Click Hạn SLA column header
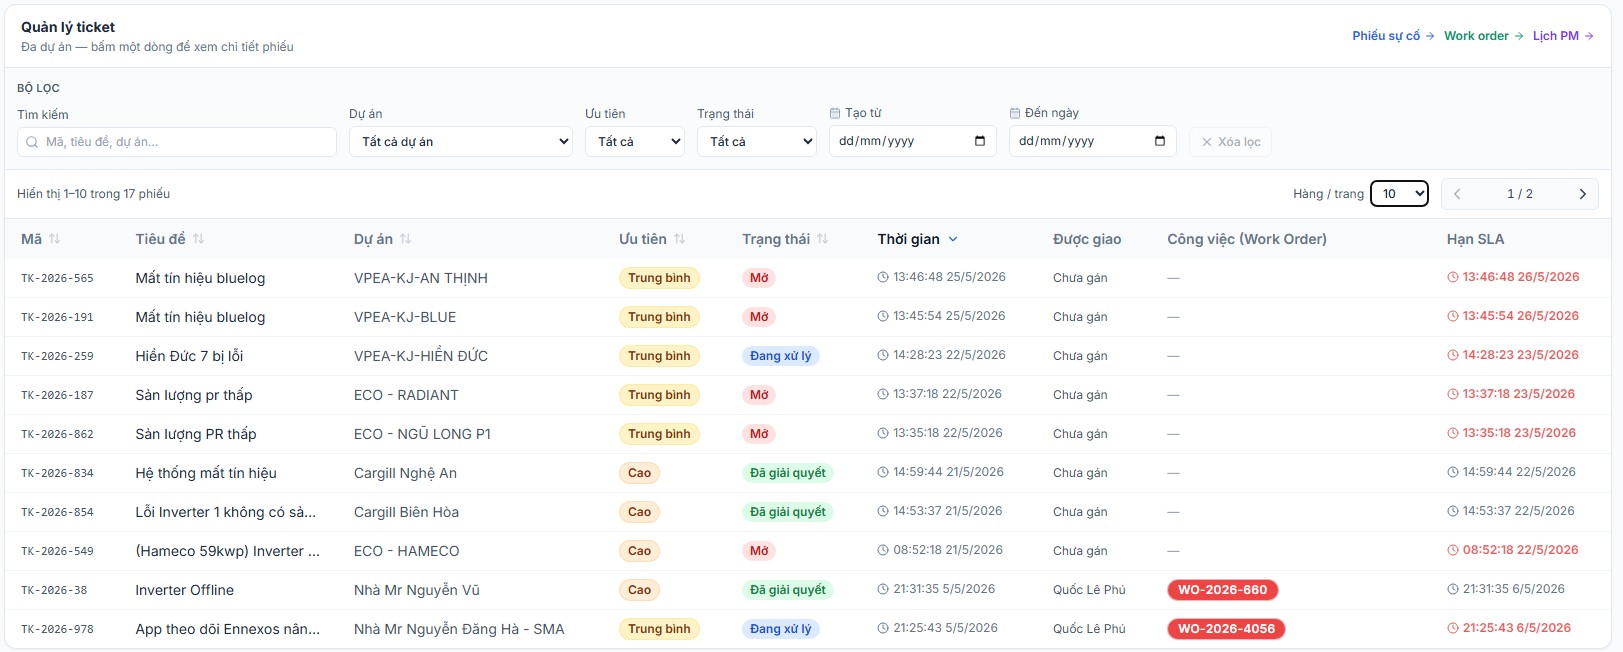This screenshot has width=1623, height=652. pos(1476,239)
